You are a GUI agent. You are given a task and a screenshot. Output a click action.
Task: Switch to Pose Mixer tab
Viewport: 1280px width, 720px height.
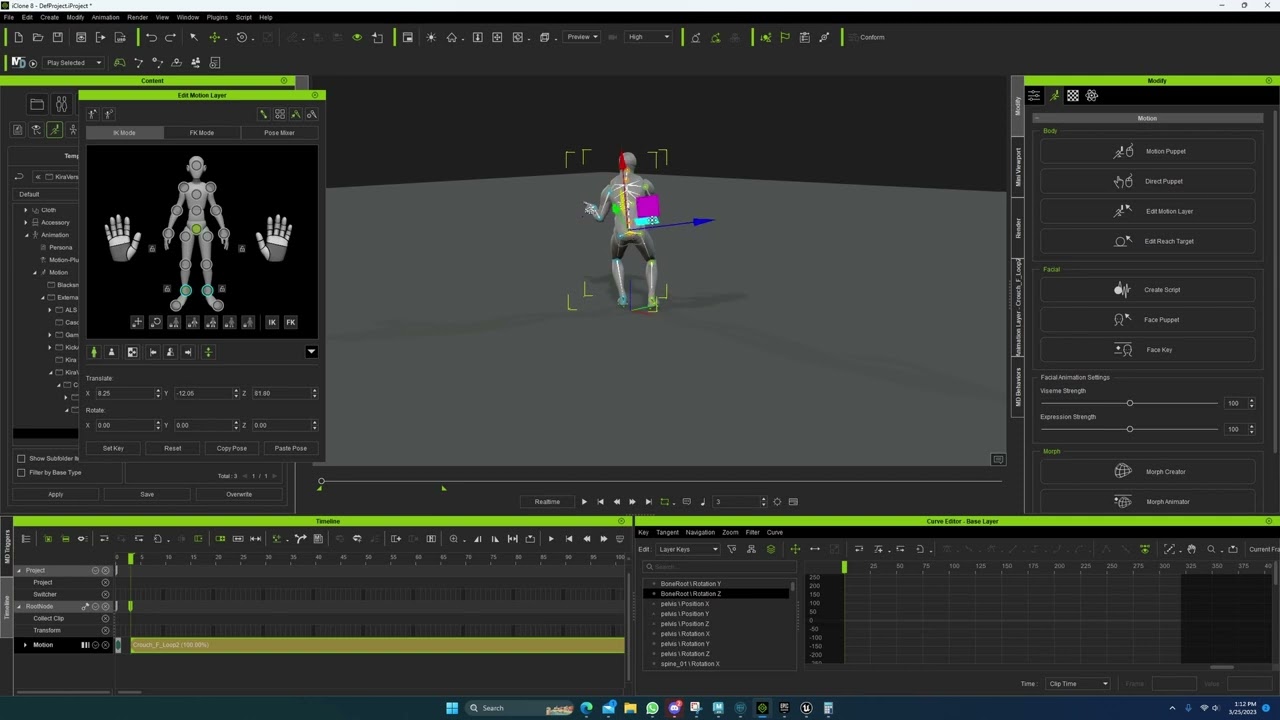[279, 133]
